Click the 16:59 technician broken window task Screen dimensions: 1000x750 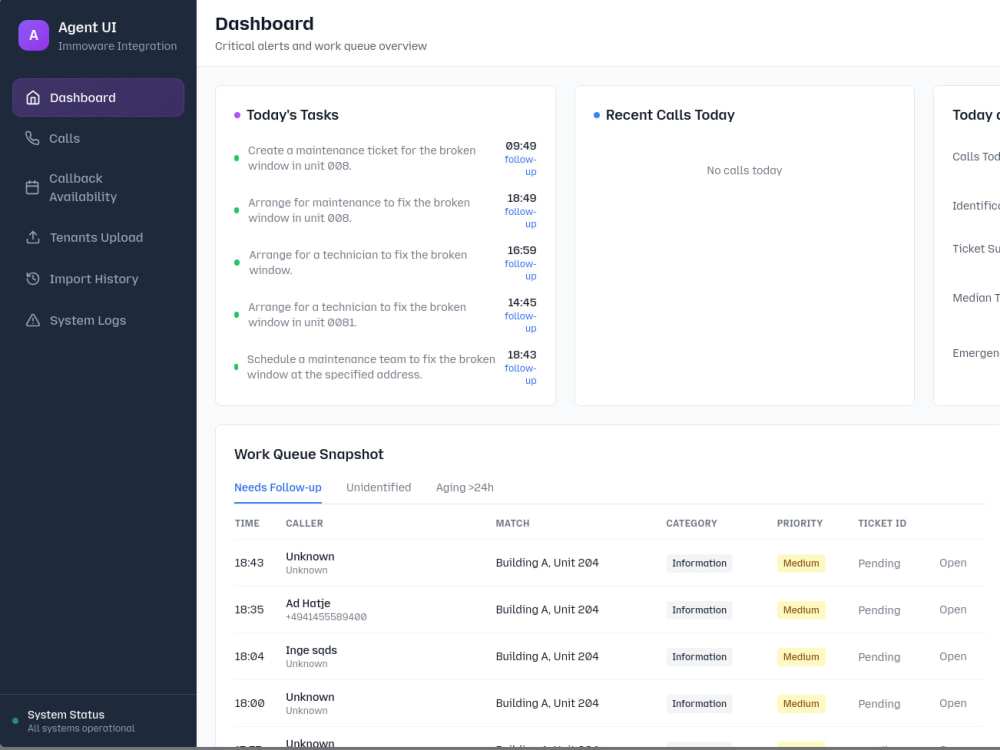358,262
